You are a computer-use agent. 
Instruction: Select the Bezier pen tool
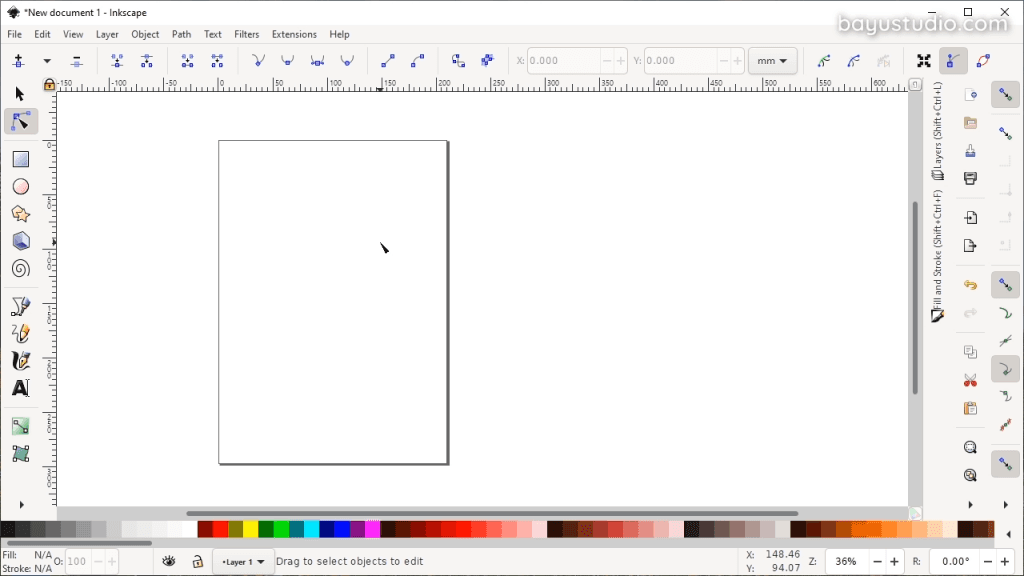tap(21, 306)
